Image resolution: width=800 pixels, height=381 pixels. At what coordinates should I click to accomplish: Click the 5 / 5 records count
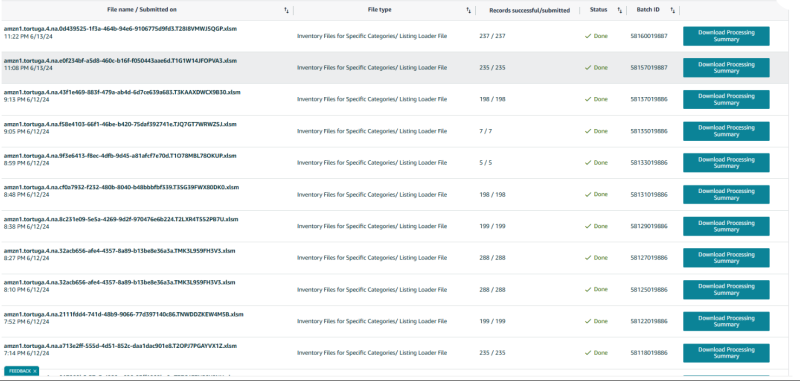point(486,163)
